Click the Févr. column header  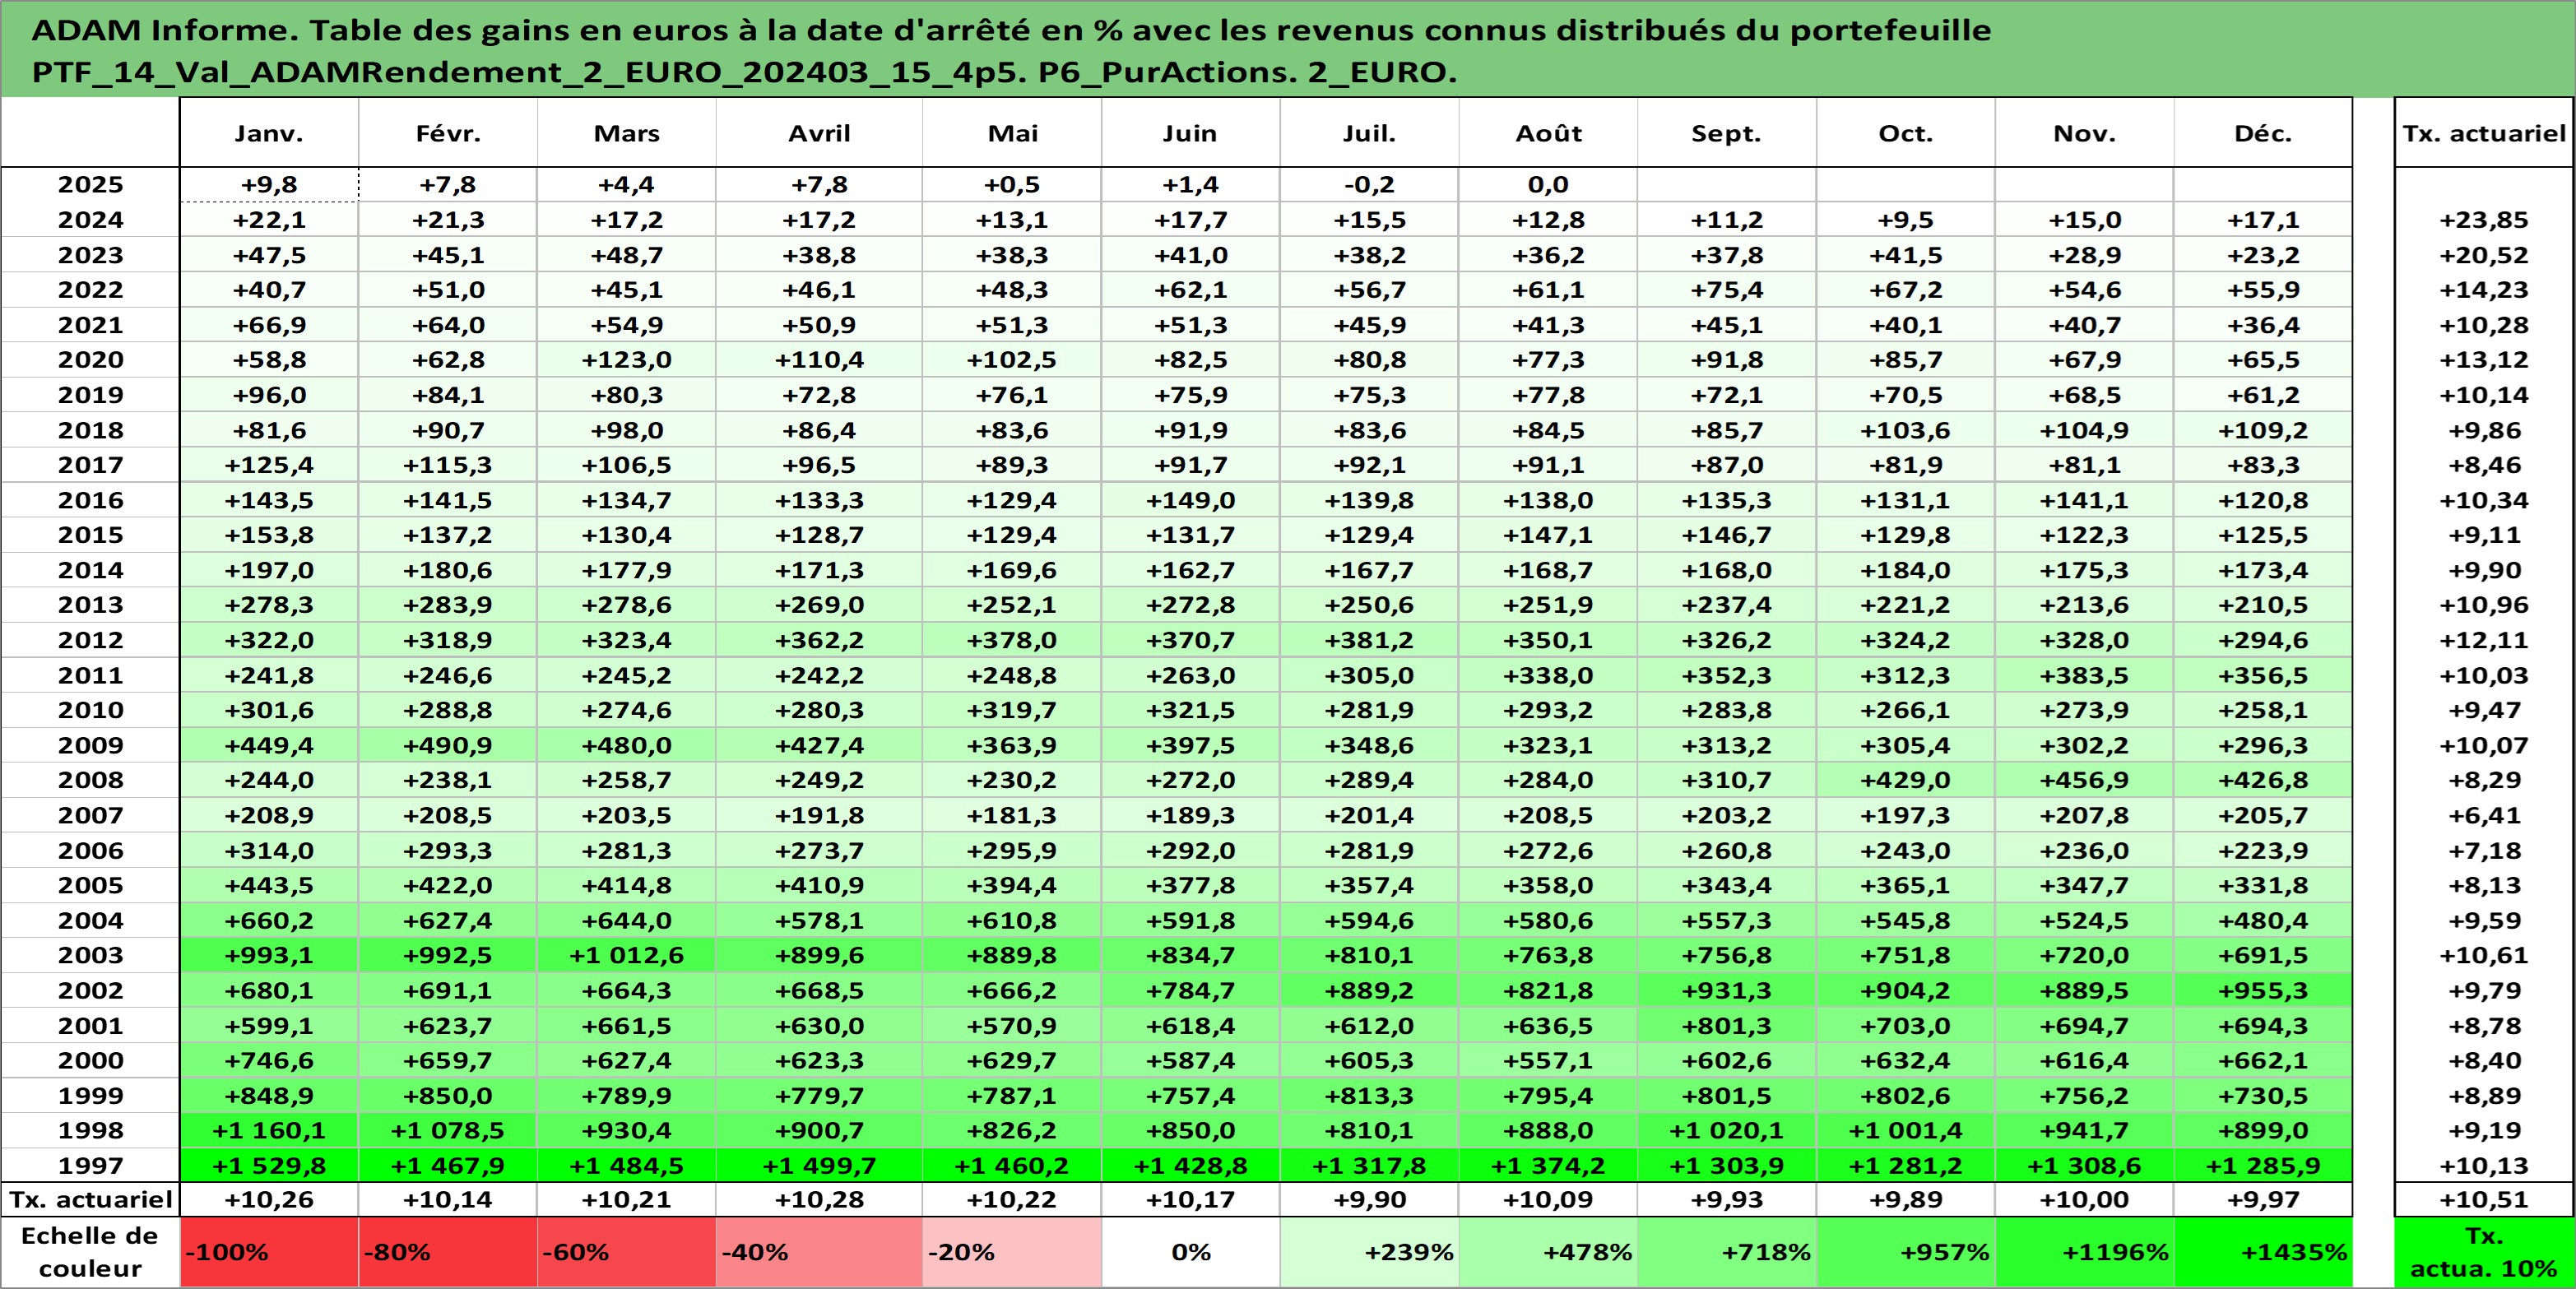(448, 133)
